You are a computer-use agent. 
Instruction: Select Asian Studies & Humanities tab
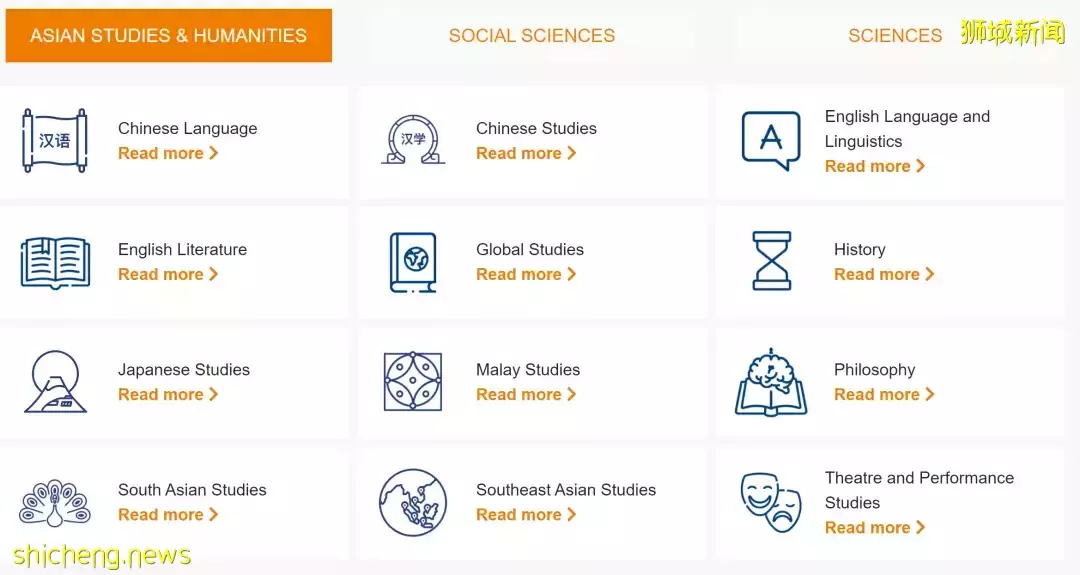click(x=169, y=36)
